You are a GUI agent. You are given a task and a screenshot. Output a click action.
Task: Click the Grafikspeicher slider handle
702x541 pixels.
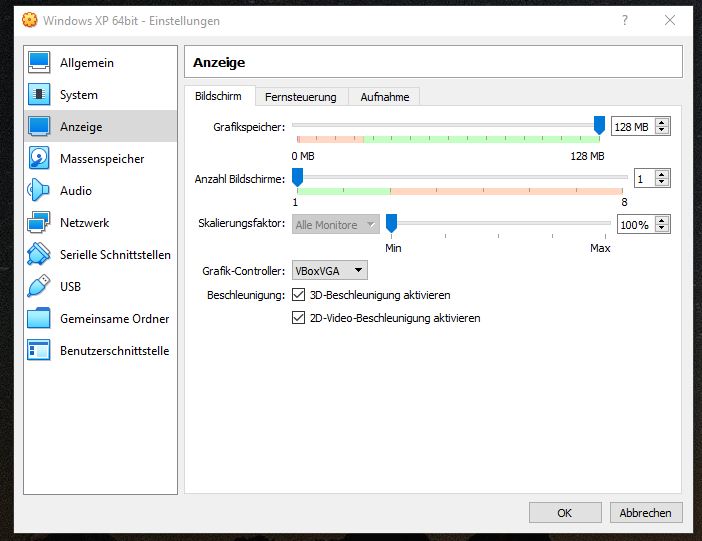point(599,125)
